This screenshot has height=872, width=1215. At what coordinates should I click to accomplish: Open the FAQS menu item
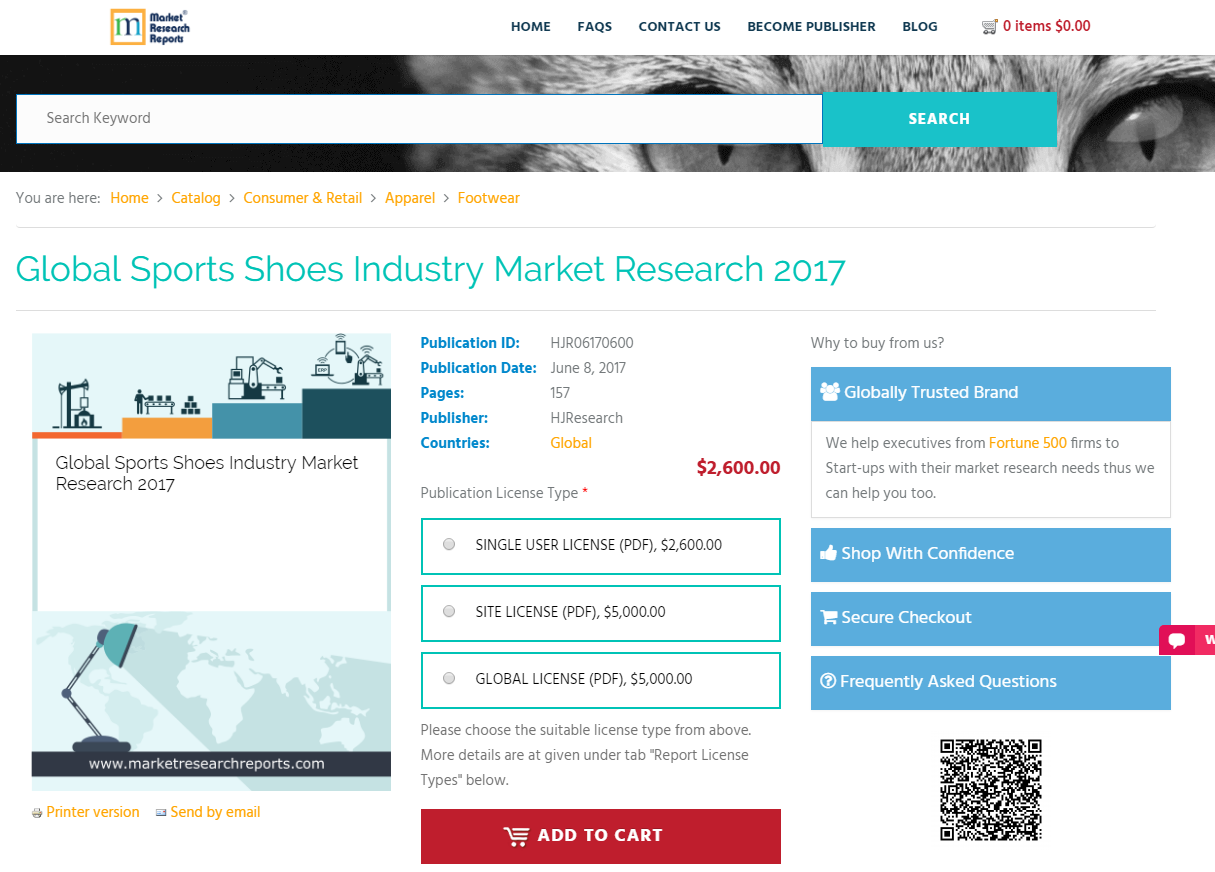[x=595, y=27]
